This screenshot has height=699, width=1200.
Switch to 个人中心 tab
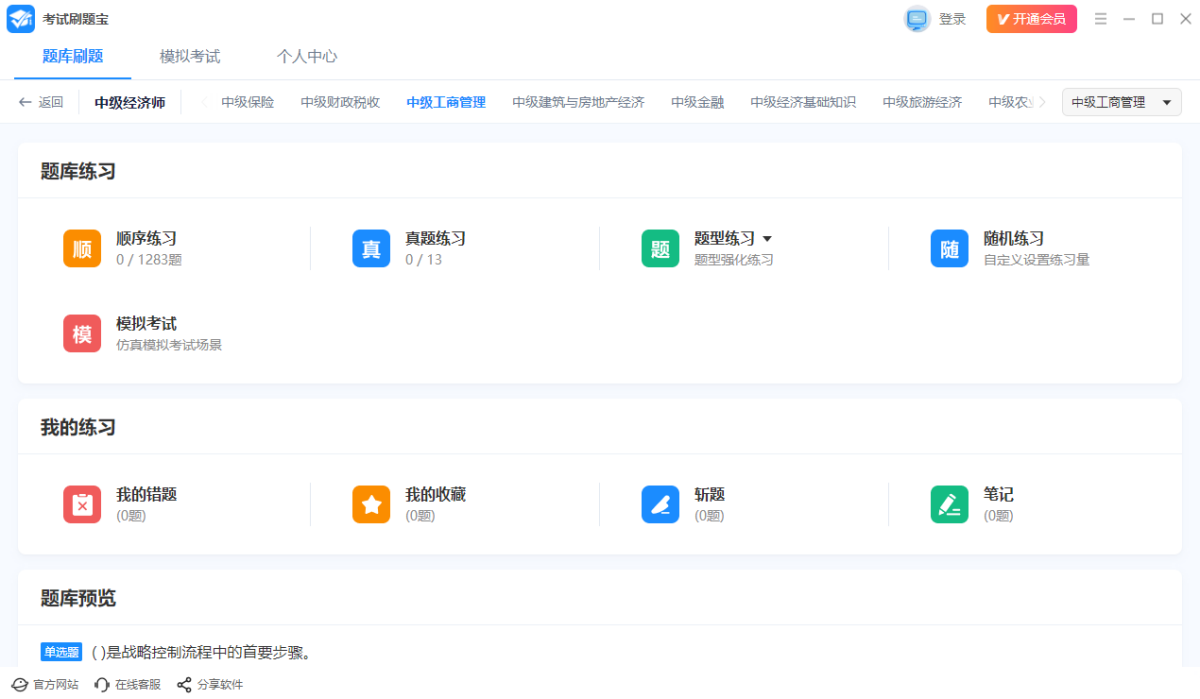(x=307, y=57)
